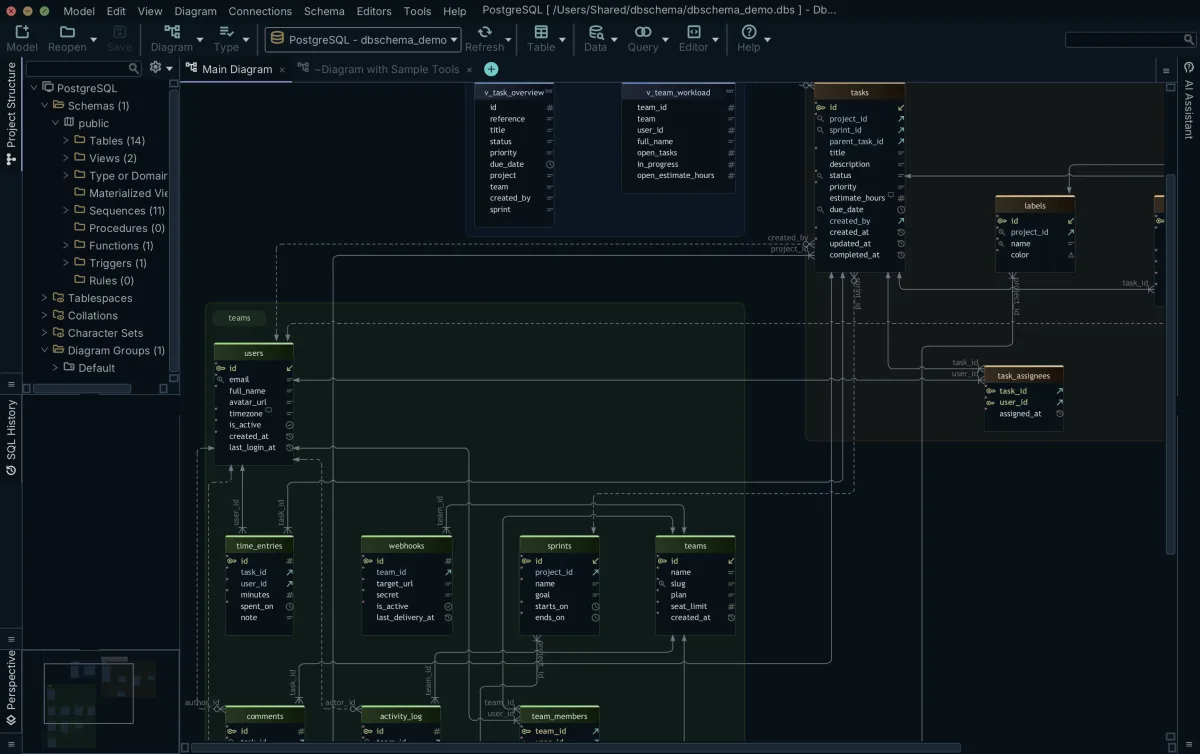Click the diagram horizontal scrollbar at the bottom
This screenshot has width=1200, height=754.
click(575, 747)
